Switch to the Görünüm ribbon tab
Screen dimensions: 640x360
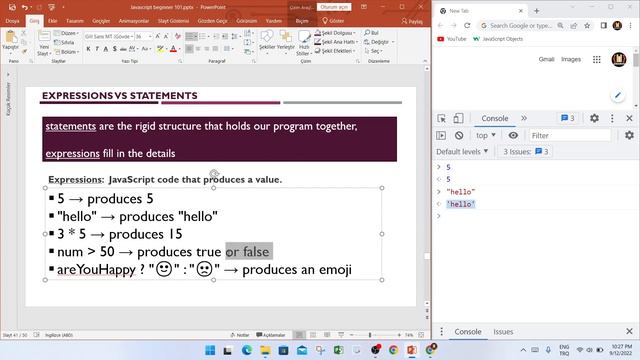(x=247, y=21)
